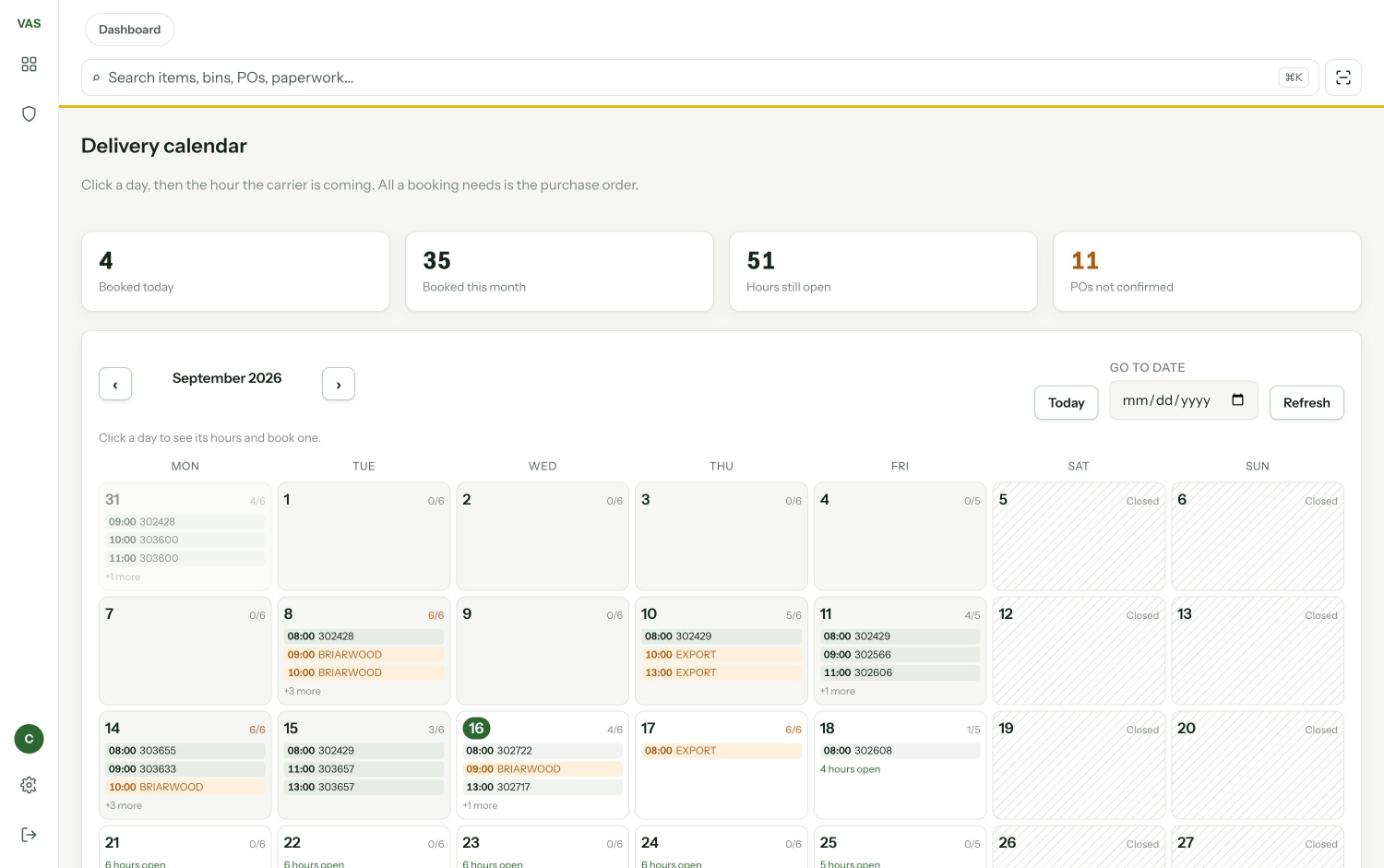Viewport: 1384px width, 868px height.
Task: Focus the search items input
Action: coord(700,77)
